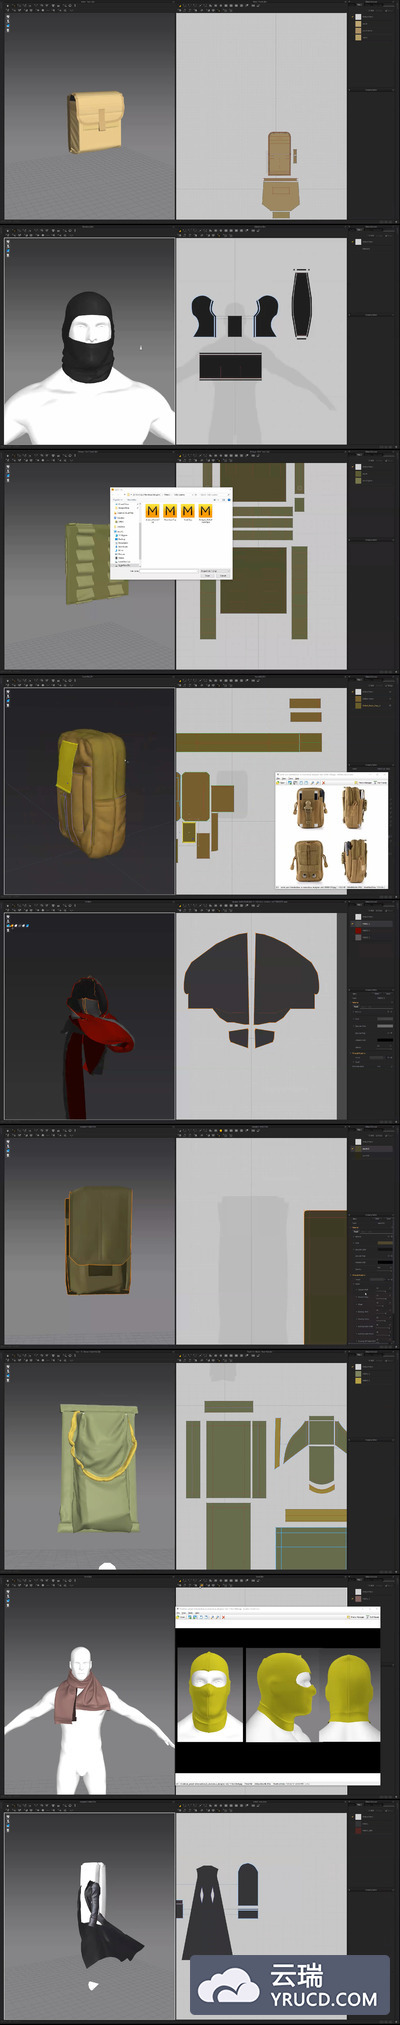Select first Marvelous Designer file in file dialog
Viewport: 400px width, 2025px height.
point(152,511)
